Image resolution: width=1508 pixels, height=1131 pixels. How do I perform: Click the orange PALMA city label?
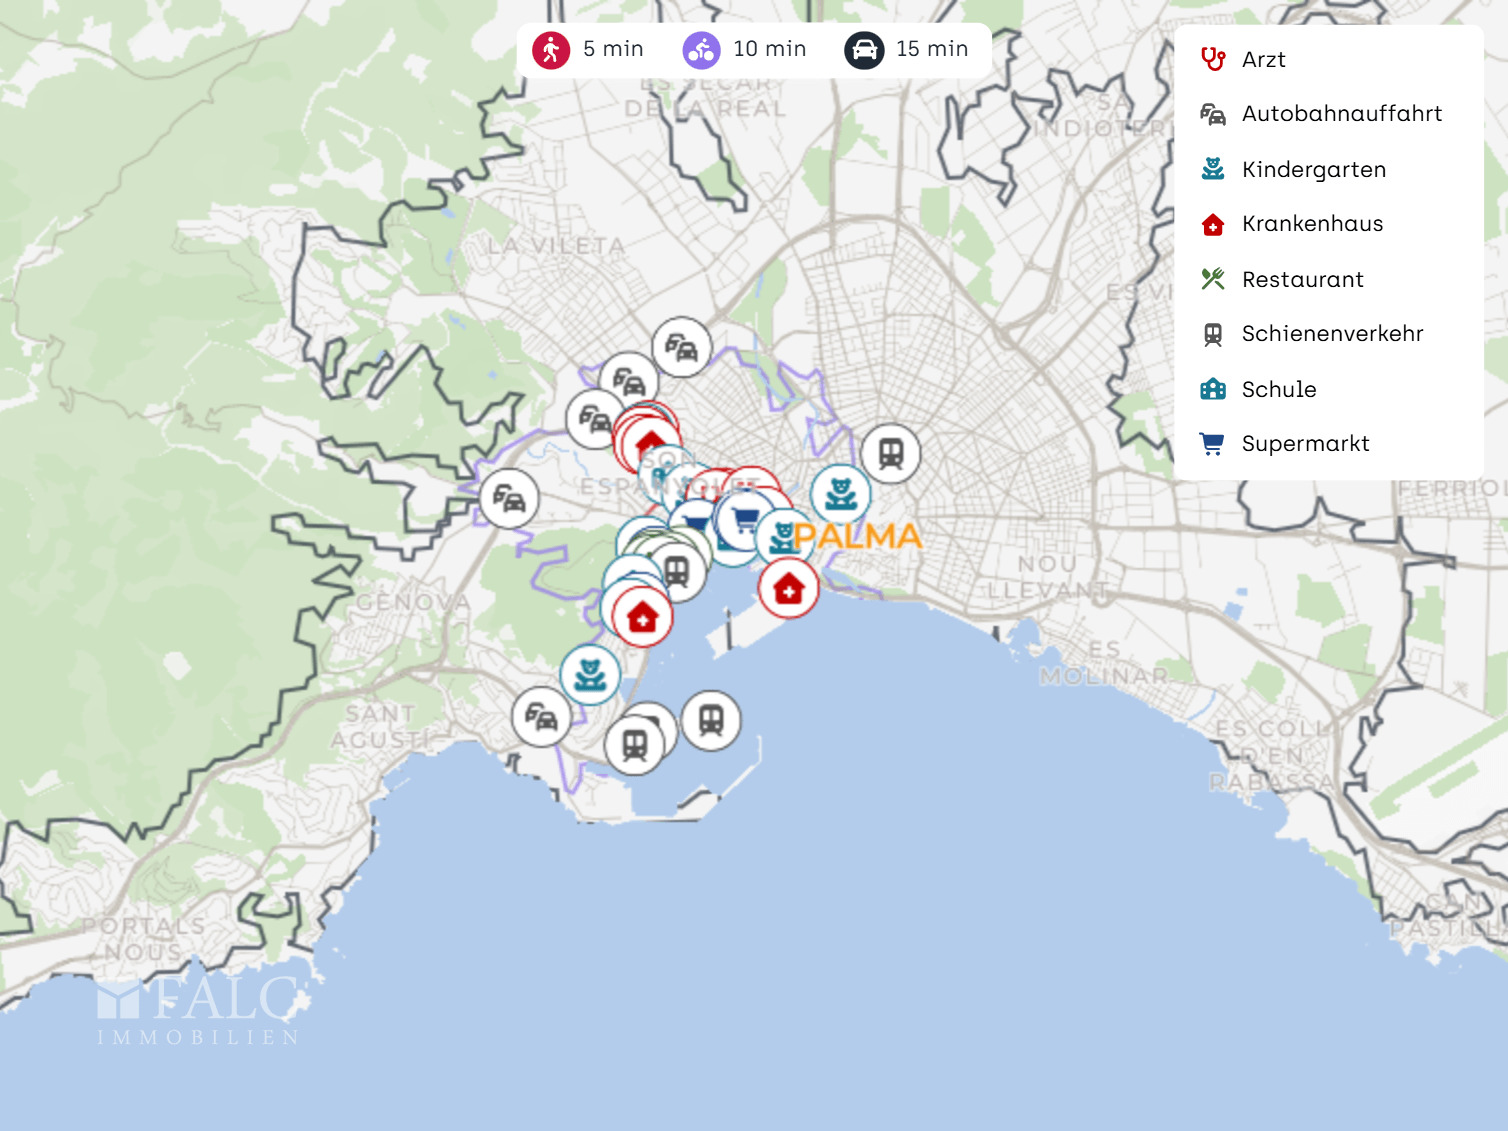[x=858, y=537]
